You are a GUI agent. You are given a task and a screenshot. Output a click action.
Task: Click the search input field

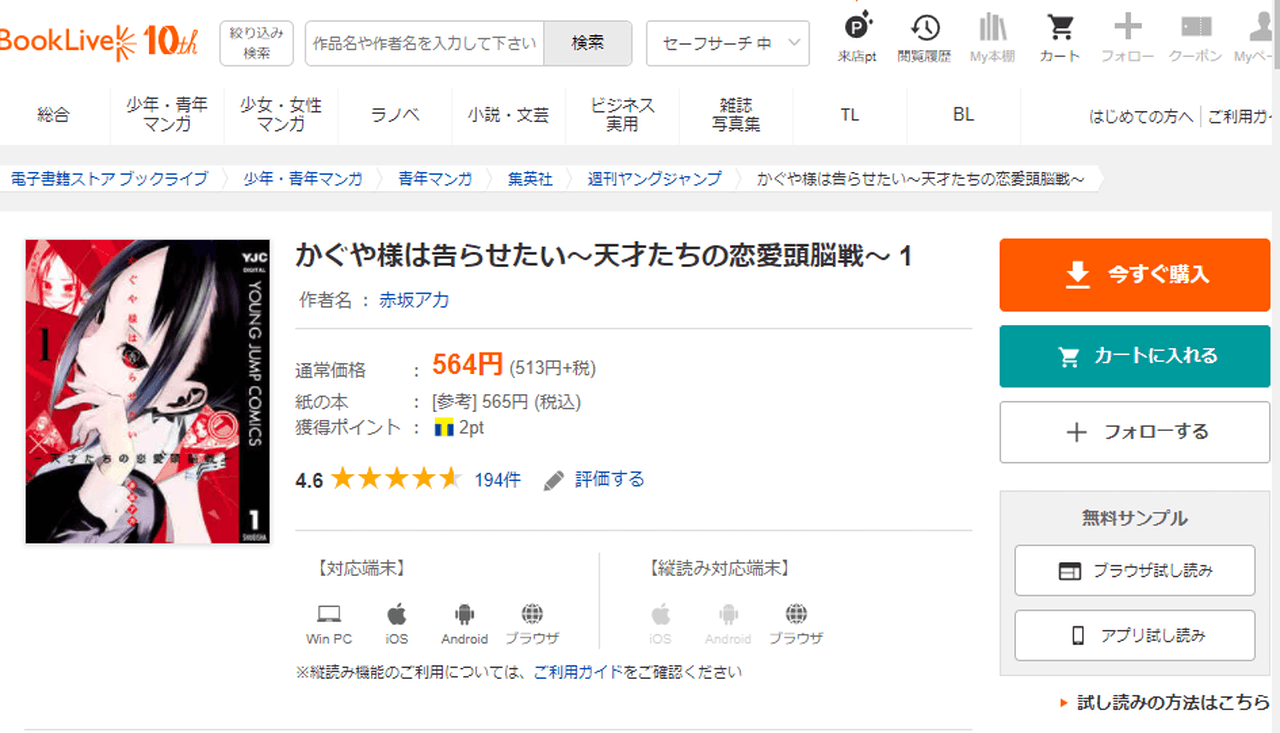click(x=425, y=43)
